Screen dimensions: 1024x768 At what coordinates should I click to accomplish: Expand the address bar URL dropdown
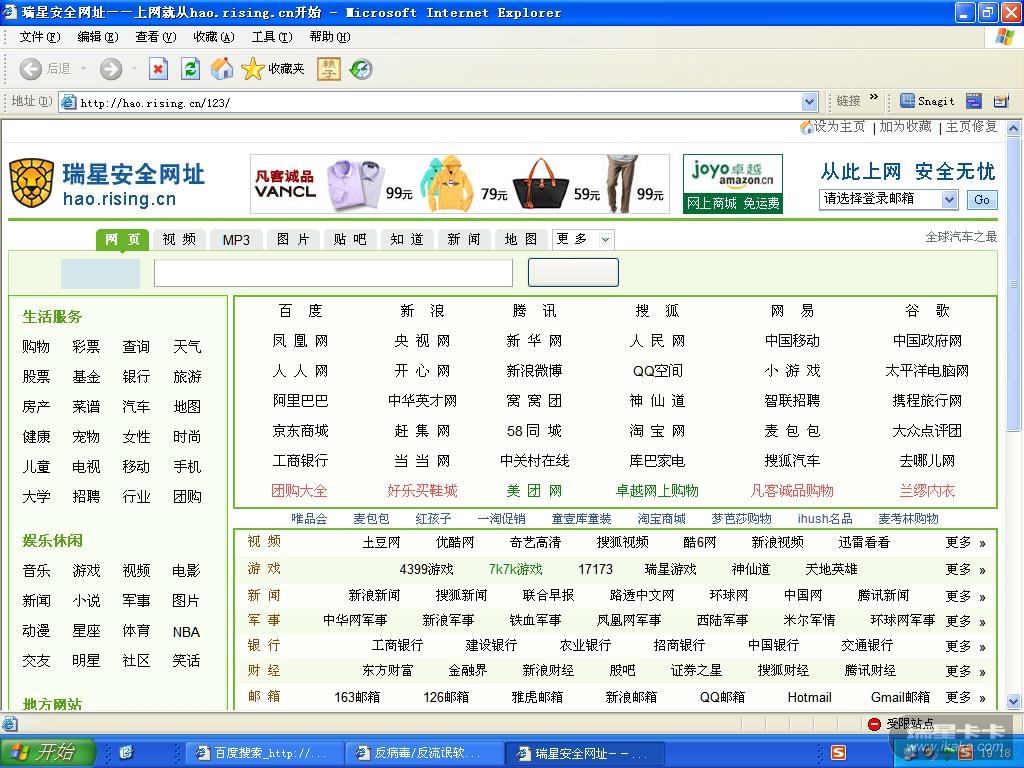(x=810, y=102)
